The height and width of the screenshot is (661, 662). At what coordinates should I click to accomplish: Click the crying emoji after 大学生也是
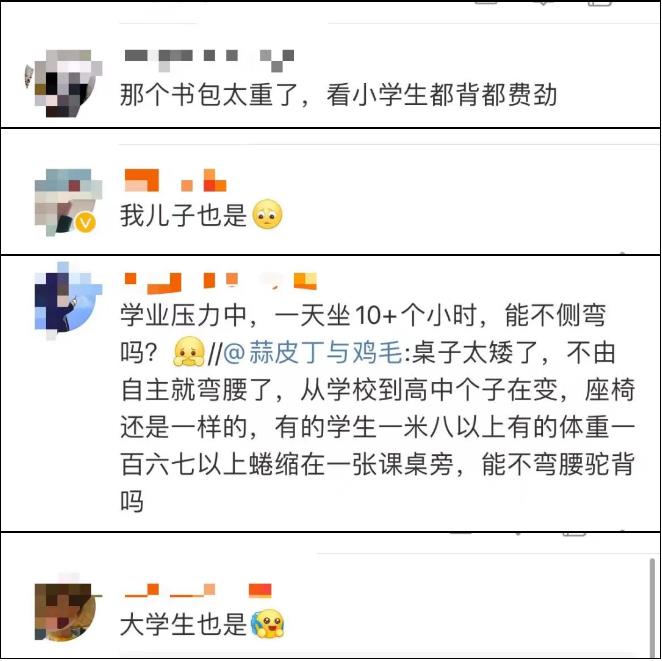click(x=267, y=623)
